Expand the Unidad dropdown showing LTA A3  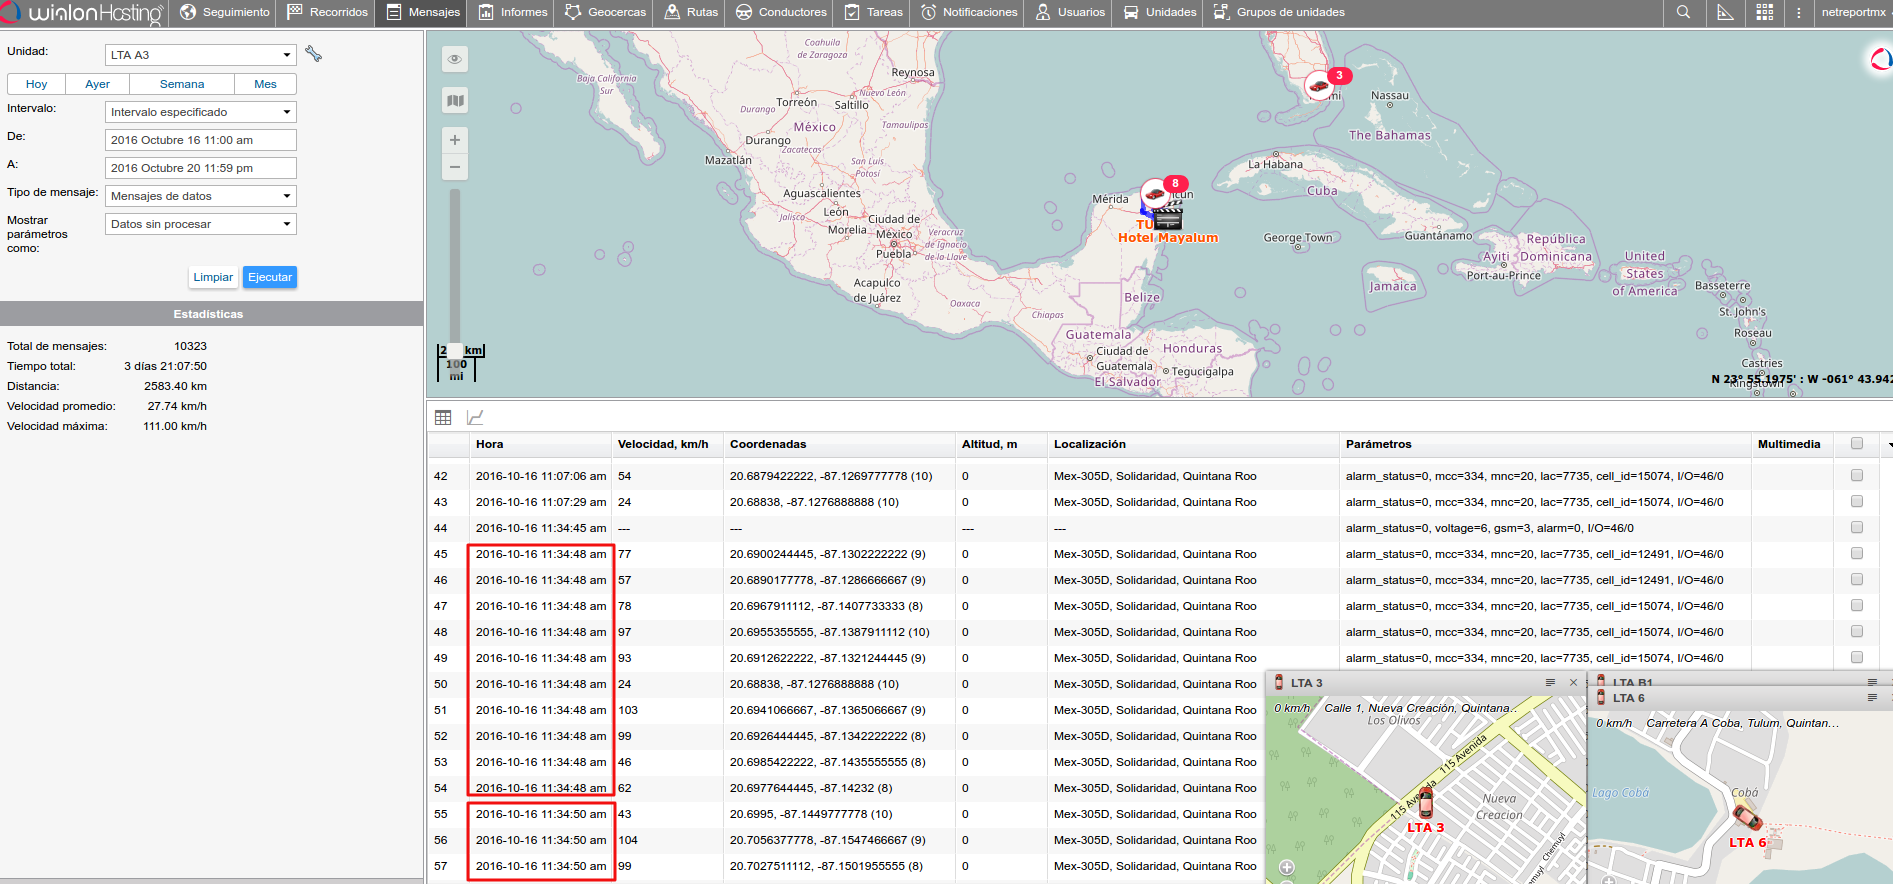[200, 55]
